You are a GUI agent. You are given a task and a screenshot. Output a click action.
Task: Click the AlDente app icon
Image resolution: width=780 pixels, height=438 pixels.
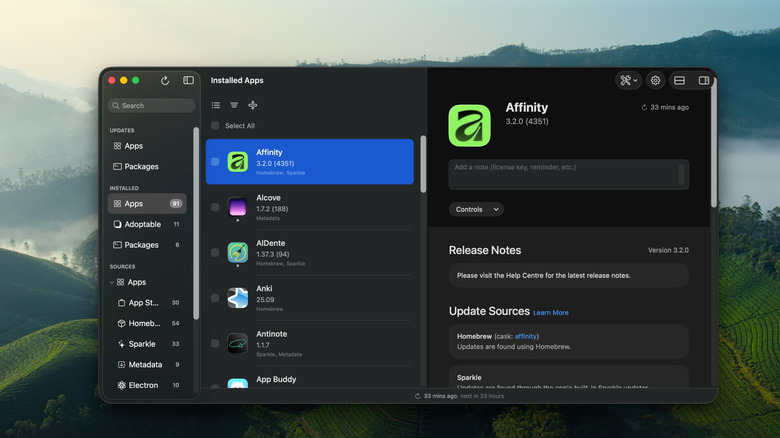coord(238,252)
